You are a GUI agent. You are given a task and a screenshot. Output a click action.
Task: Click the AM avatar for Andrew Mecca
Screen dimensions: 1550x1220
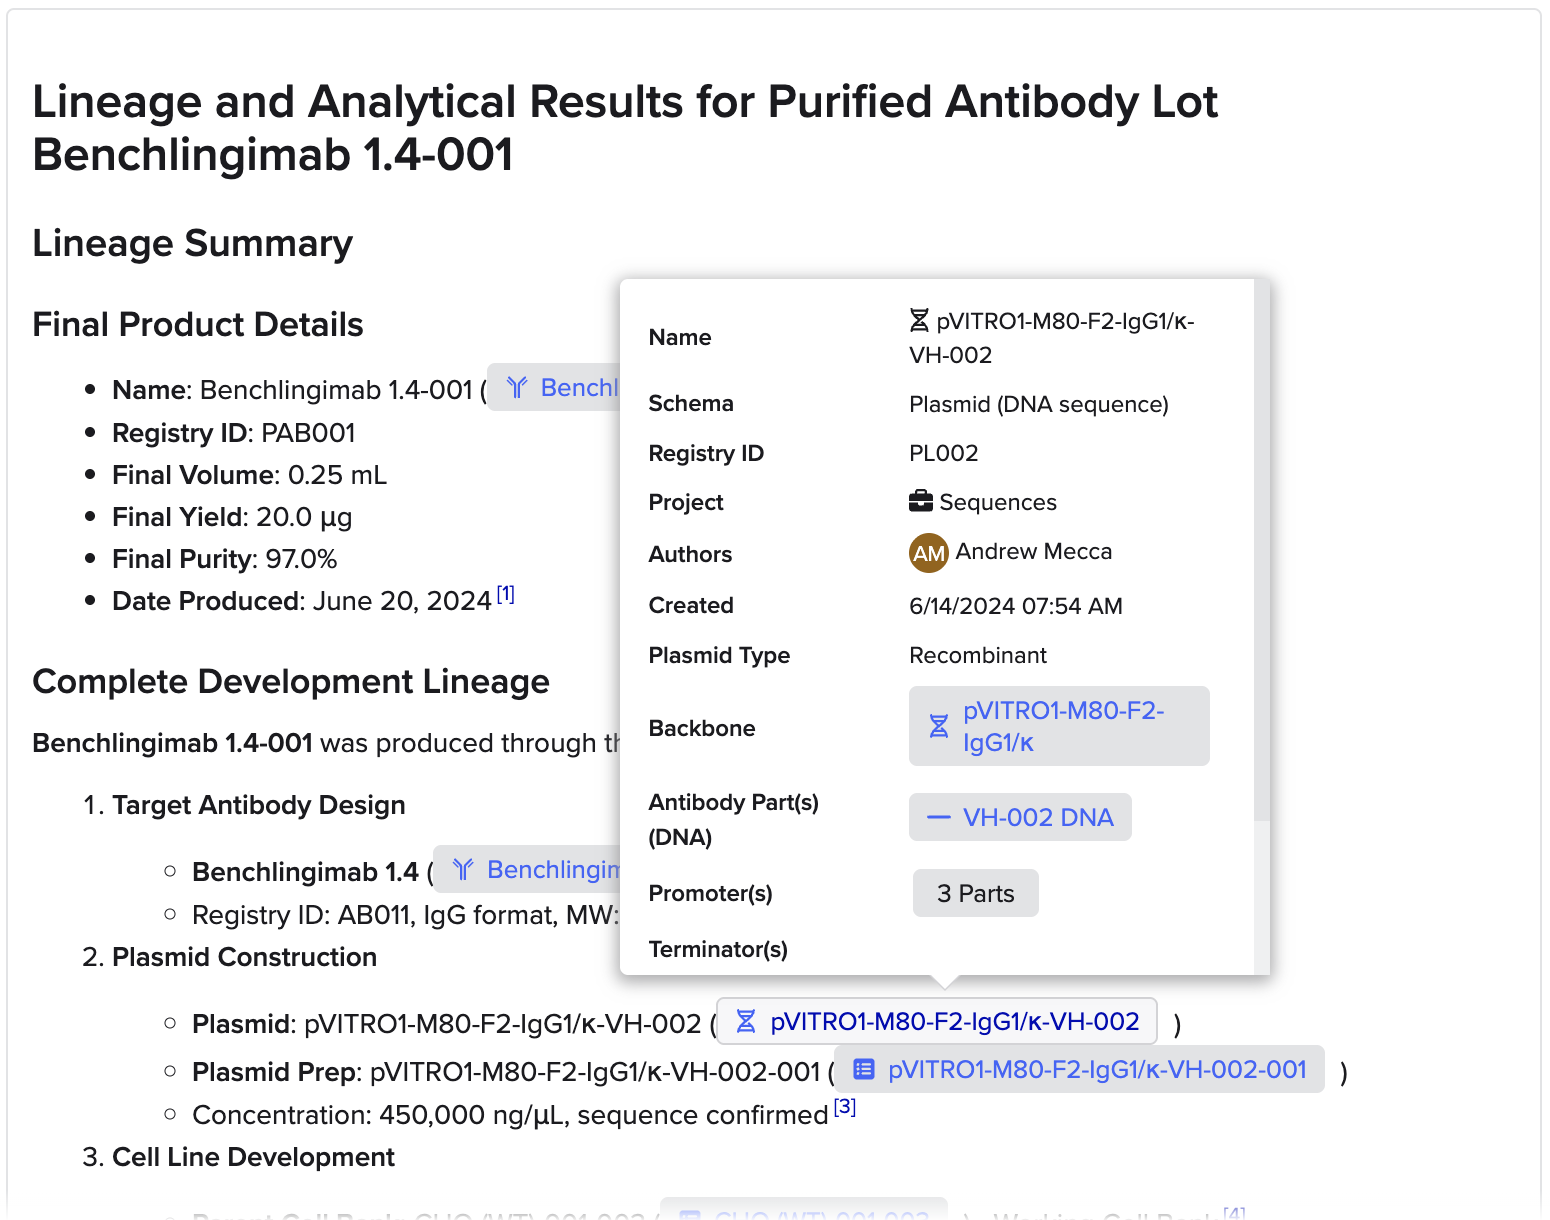point(928,553)
